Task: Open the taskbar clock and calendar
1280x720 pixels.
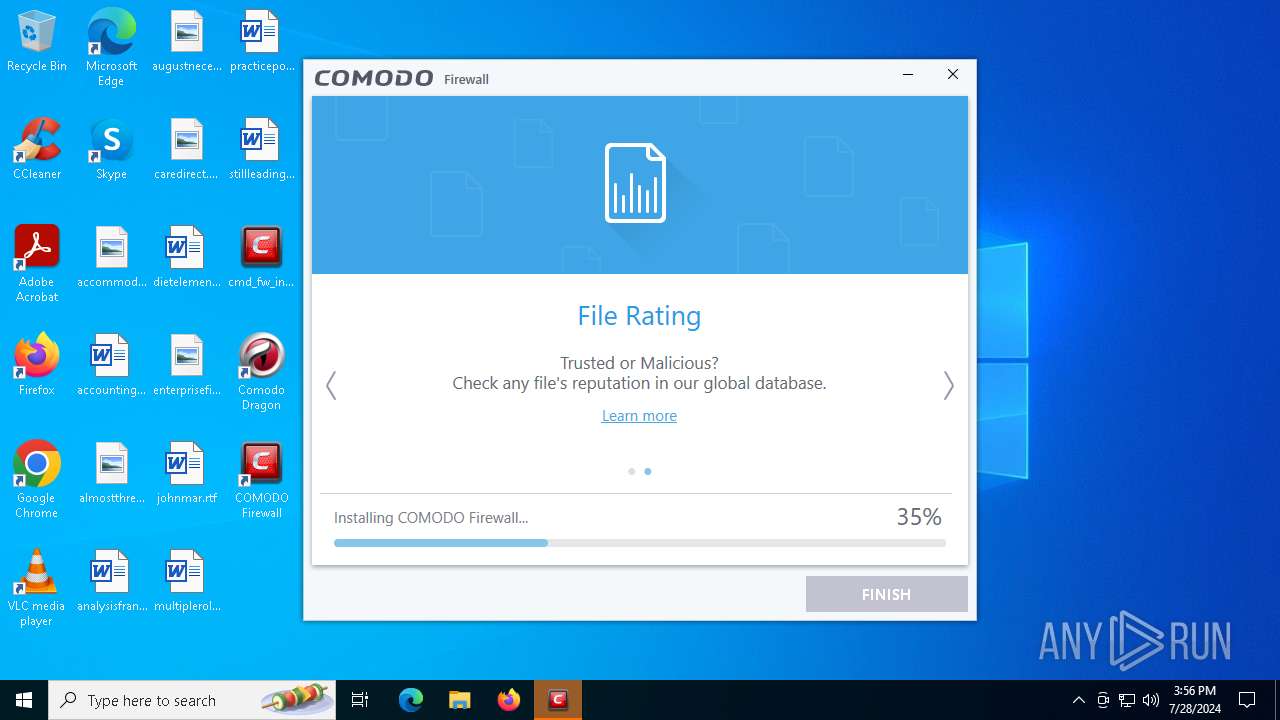Action: (1194, 700)
